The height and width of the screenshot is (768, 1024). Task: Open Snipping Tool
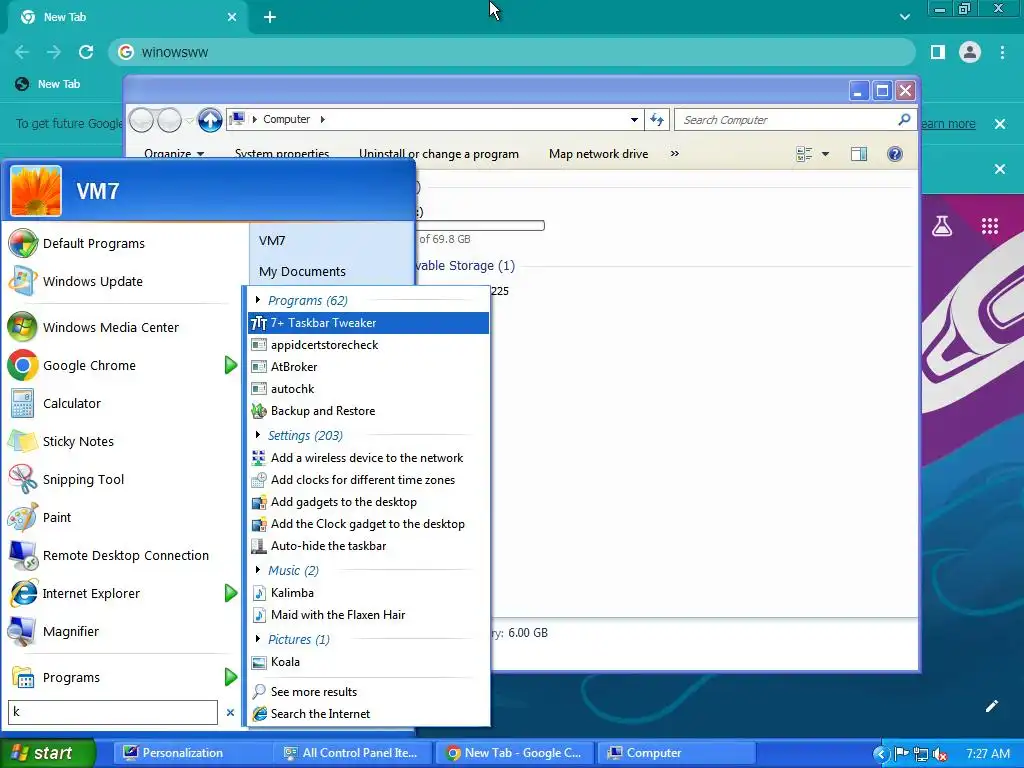coord(121,479)
